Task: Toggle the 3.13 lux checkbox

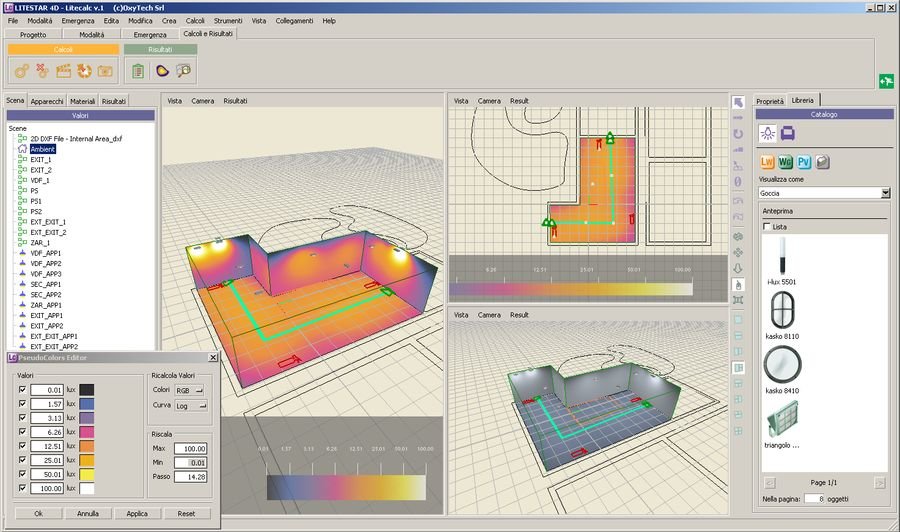Action: [22, 418]
